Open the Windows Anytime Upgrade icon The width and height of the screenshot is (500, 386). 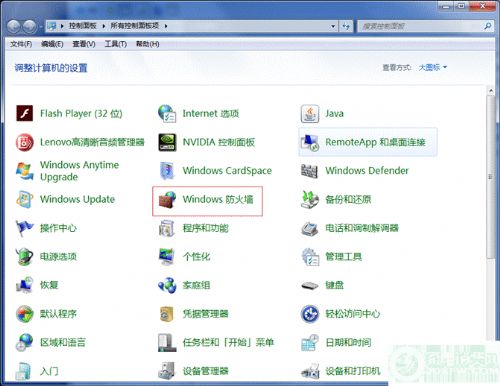pos(25,171)
